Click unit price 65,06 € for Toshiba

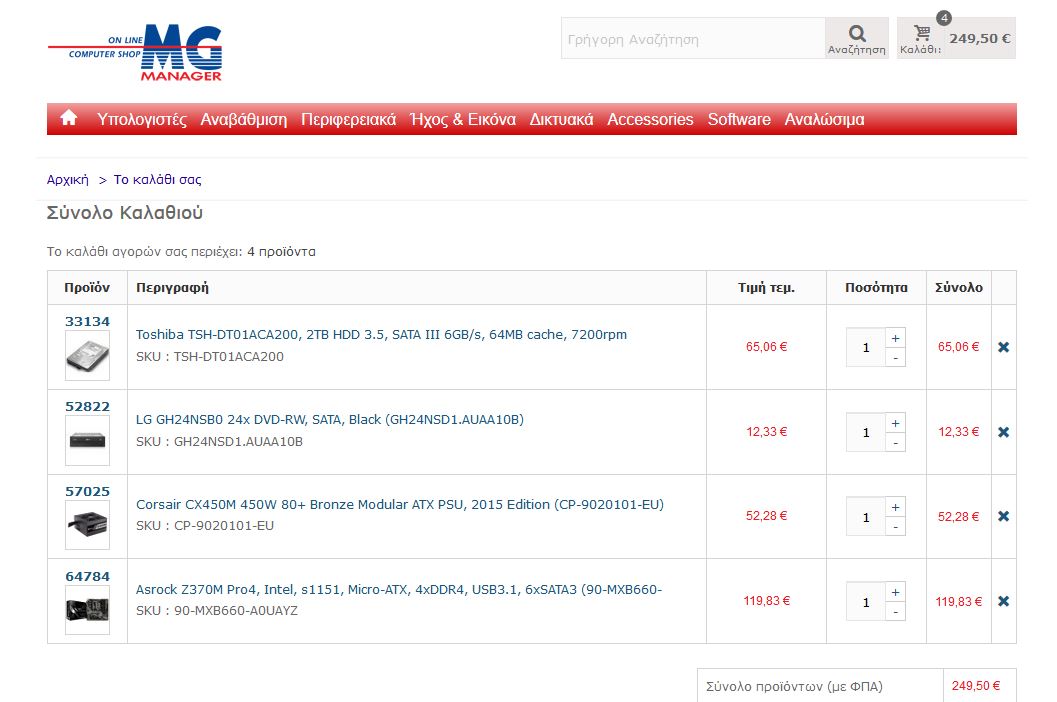click(x=766, y=347)
